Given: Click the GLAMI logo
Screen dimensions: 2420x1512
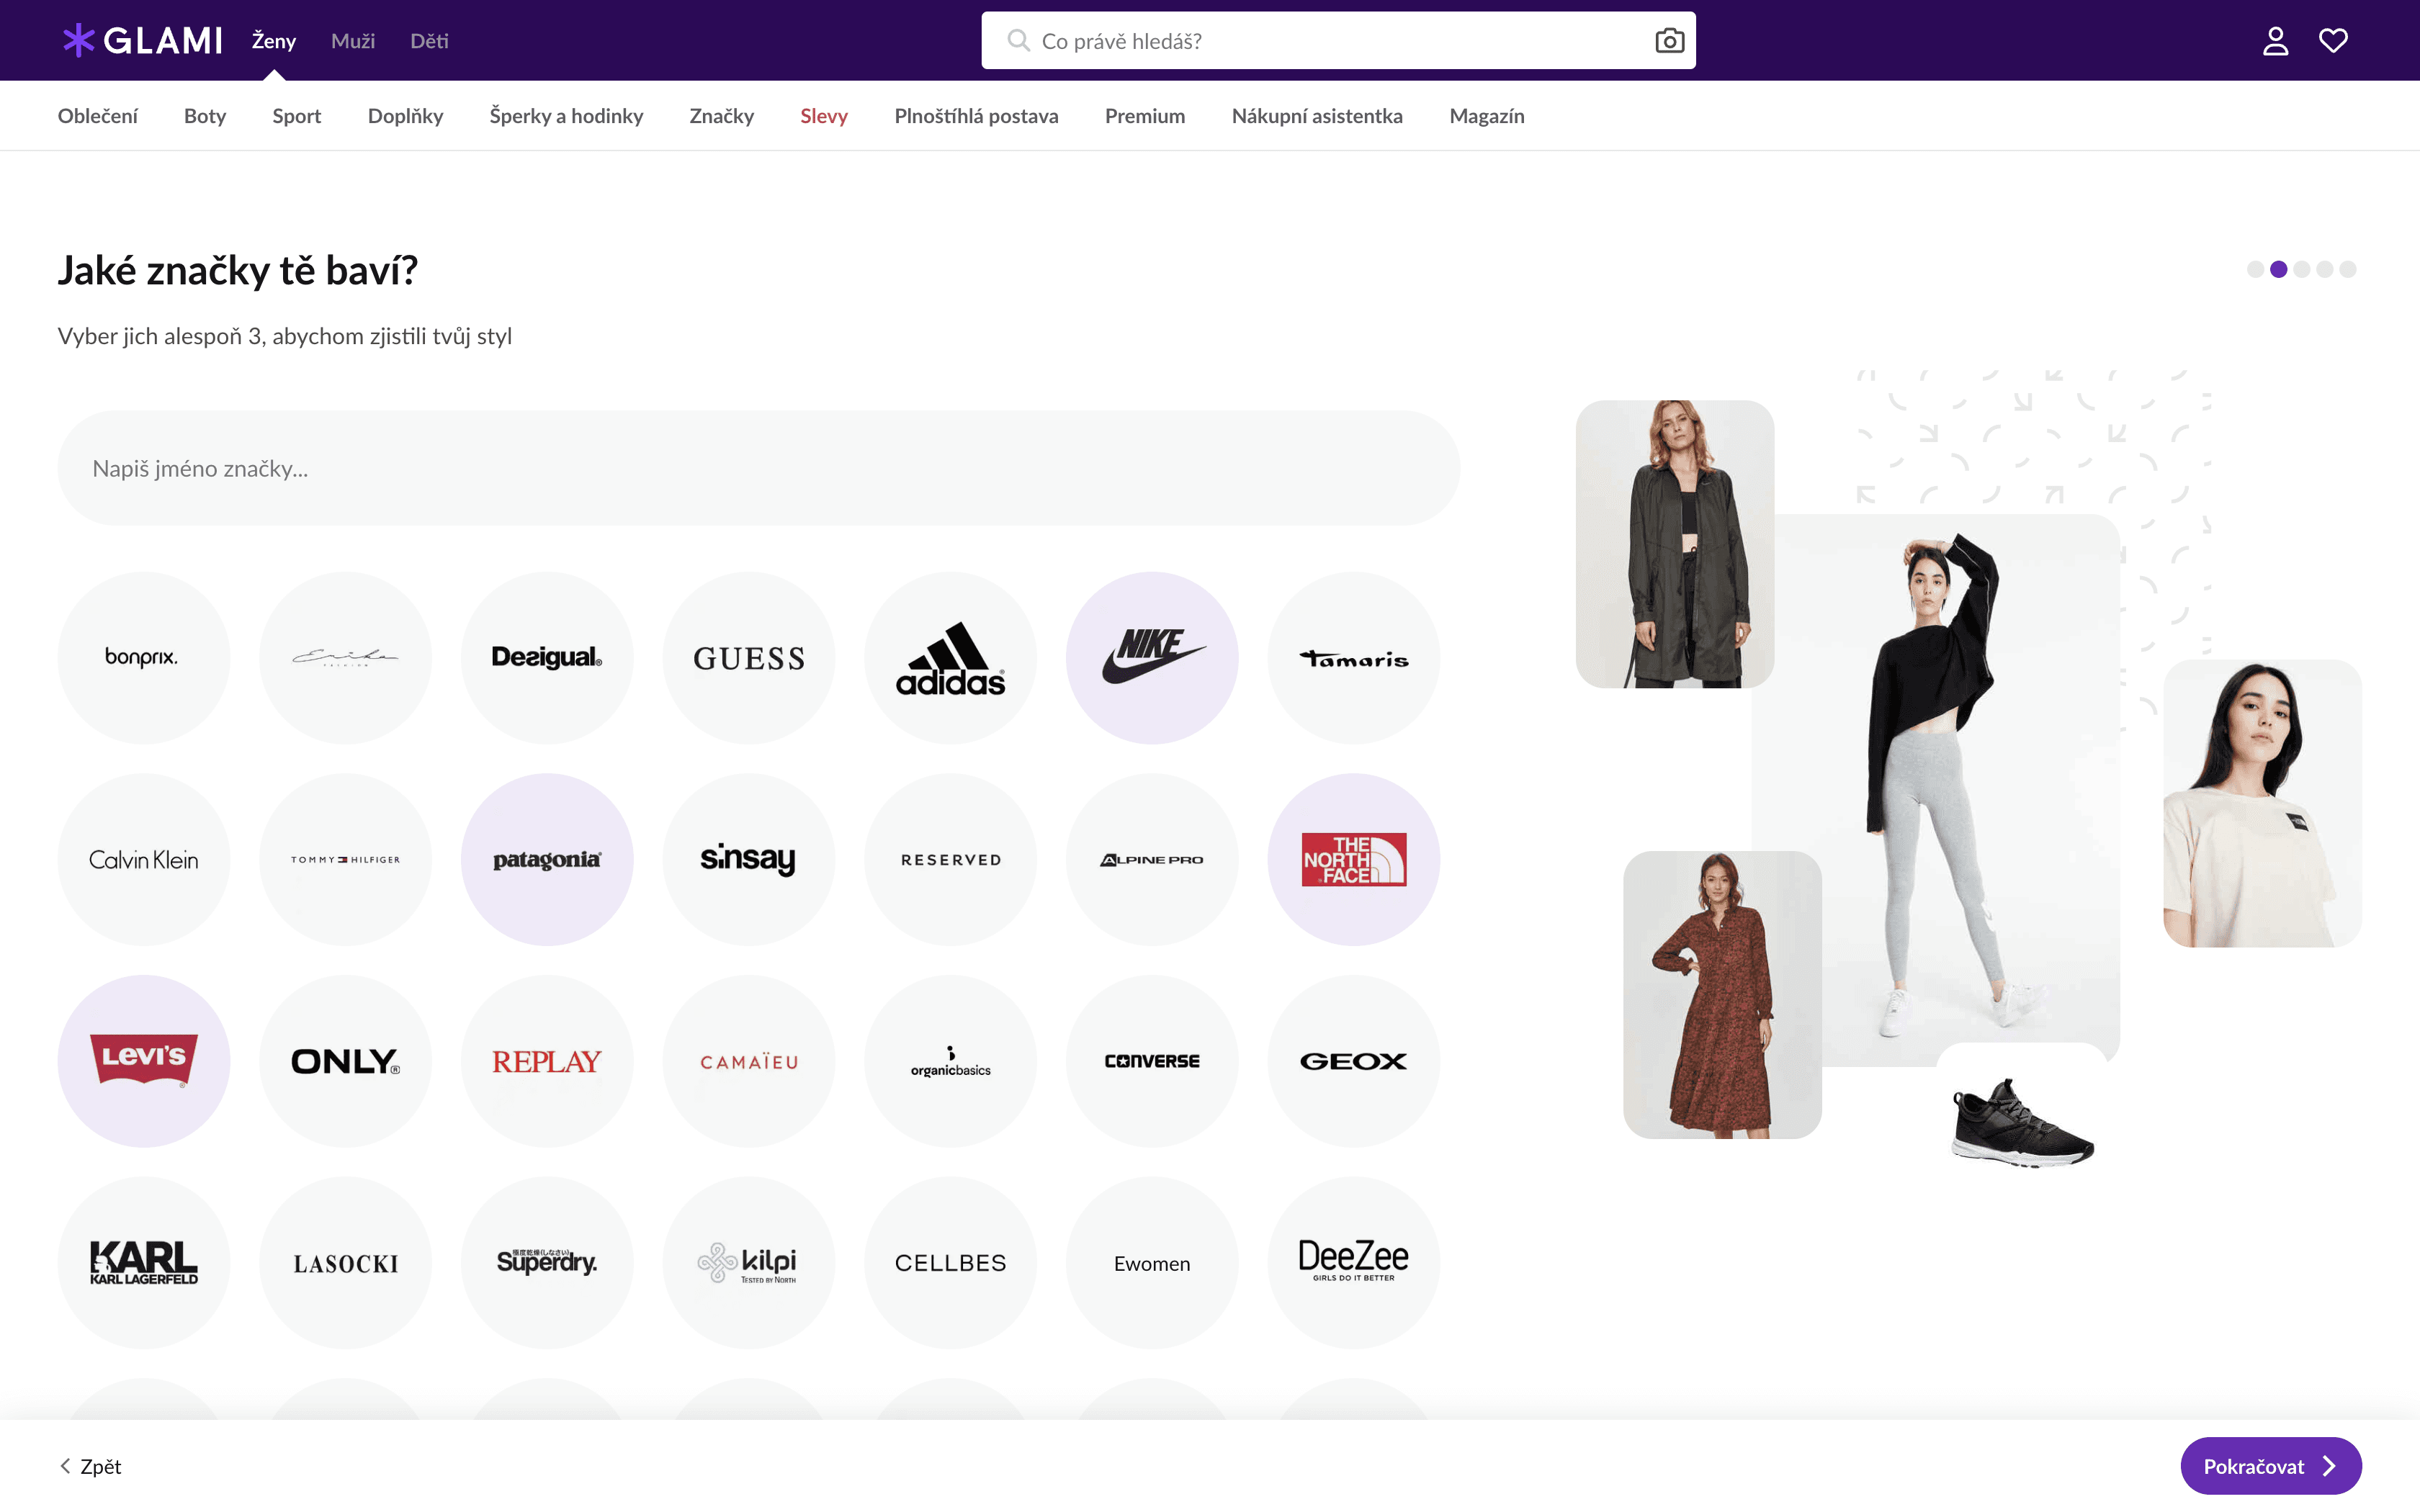Looking at the screenshot, I should click(x=143, y=41).
